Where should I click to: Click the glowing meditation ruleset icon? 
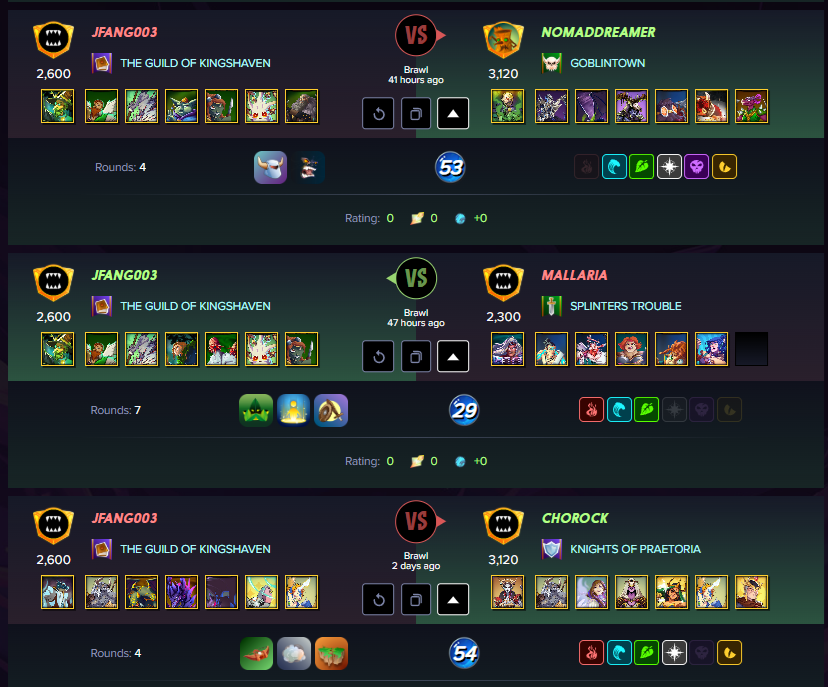click(x=294, y=410)
